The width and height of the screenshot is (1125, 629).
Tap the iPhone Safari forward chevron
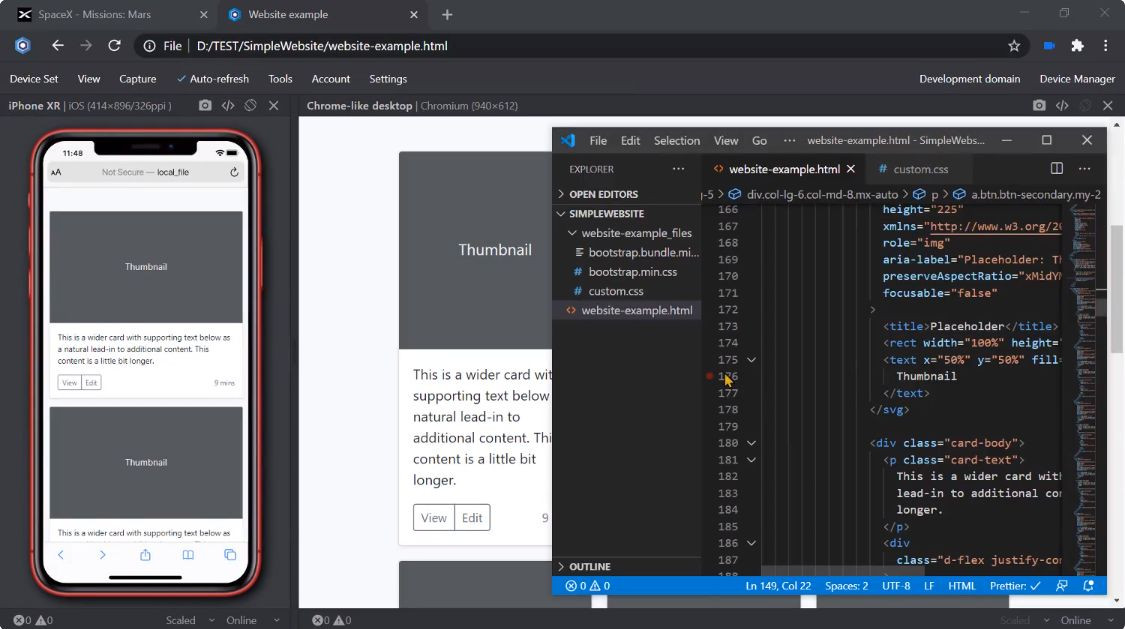103,554
